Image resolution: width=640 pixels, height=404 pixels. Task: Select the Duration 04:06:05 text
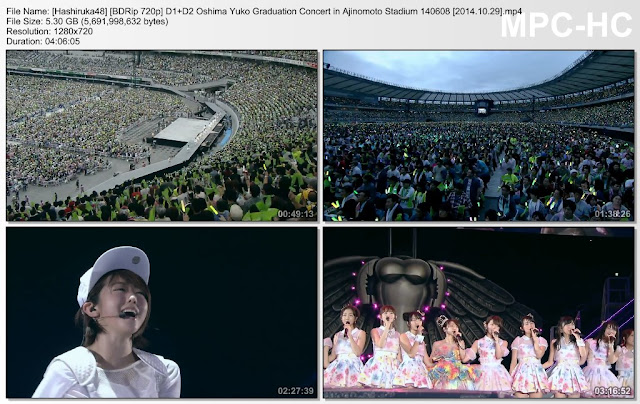(43, 41)
